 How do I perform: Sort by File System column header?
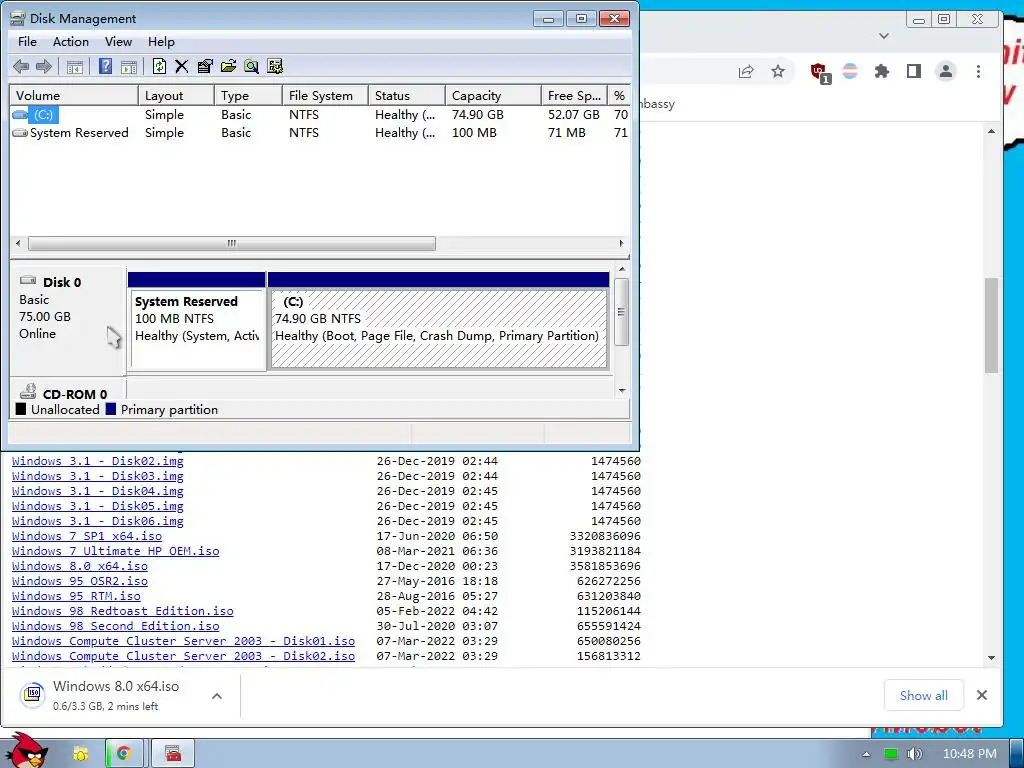coord(325,95)
